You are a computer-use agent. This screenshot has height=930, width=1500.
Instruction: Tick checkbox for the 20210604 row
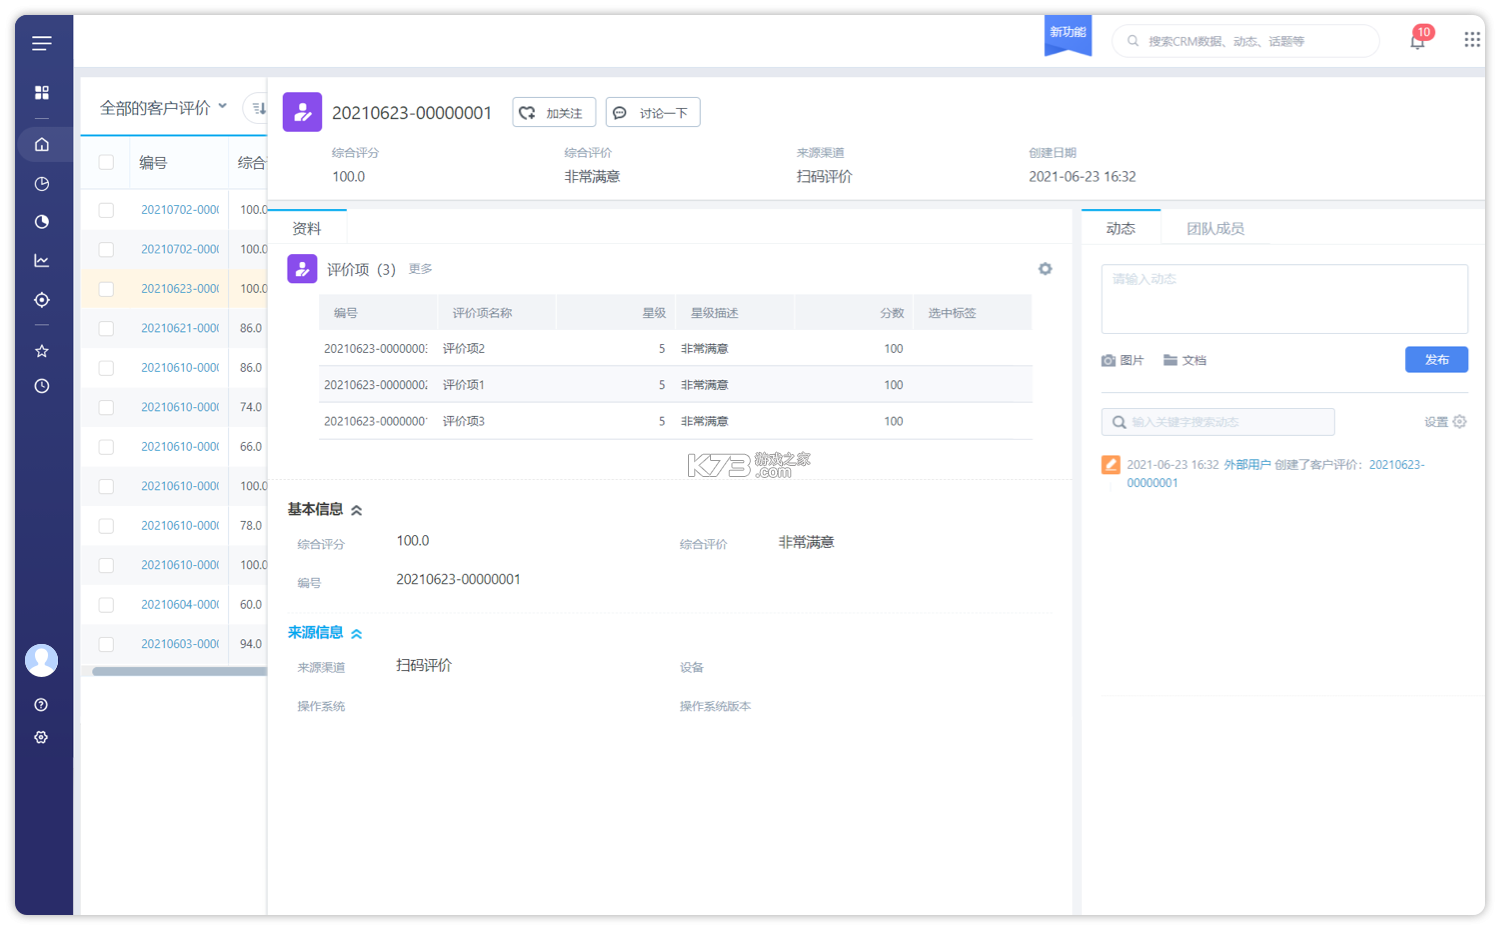point(106,605)
